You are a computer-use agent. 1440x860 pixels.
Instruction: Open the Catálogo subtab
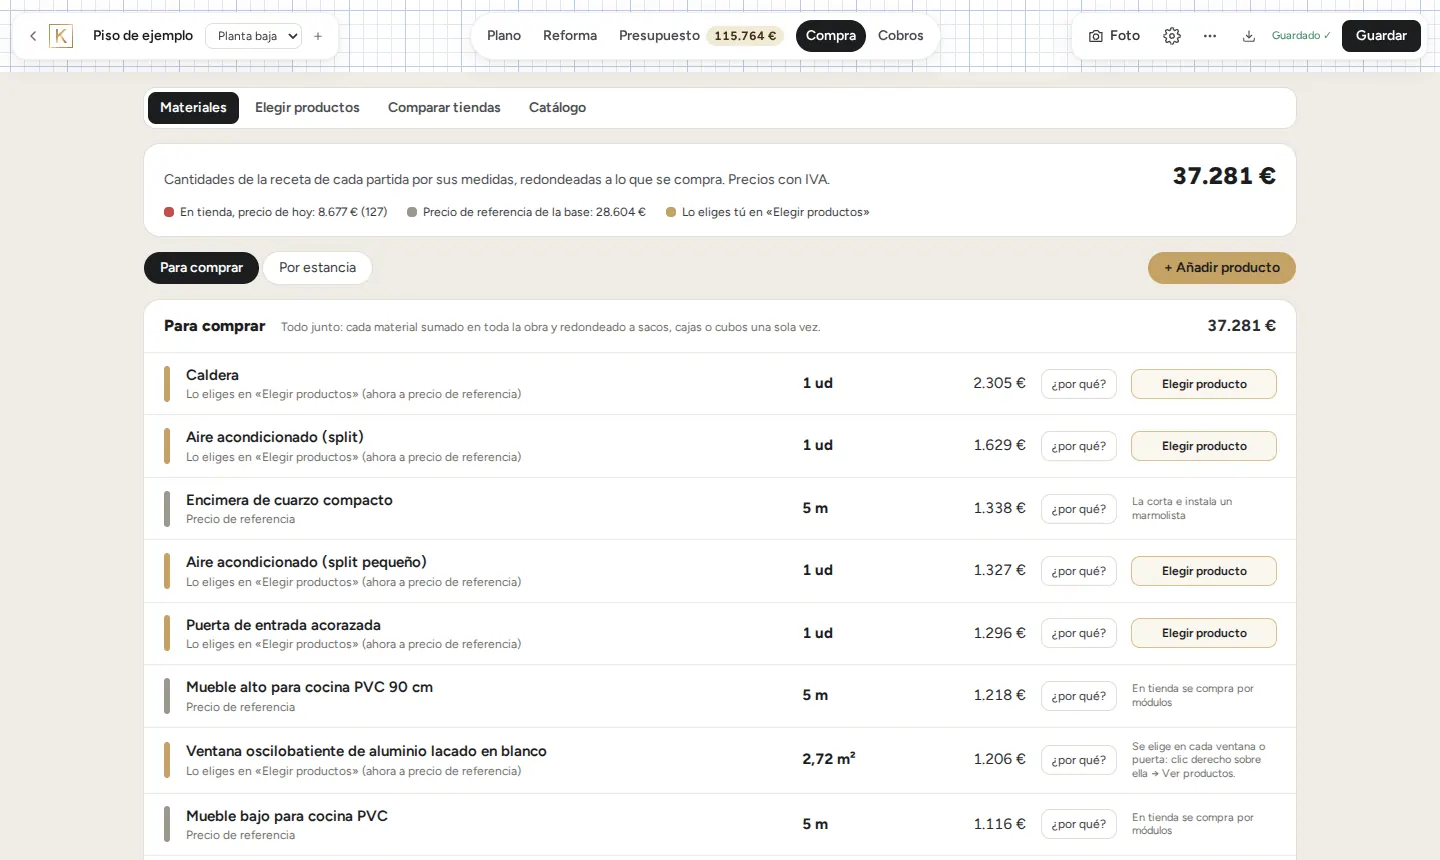coord(557,108)
